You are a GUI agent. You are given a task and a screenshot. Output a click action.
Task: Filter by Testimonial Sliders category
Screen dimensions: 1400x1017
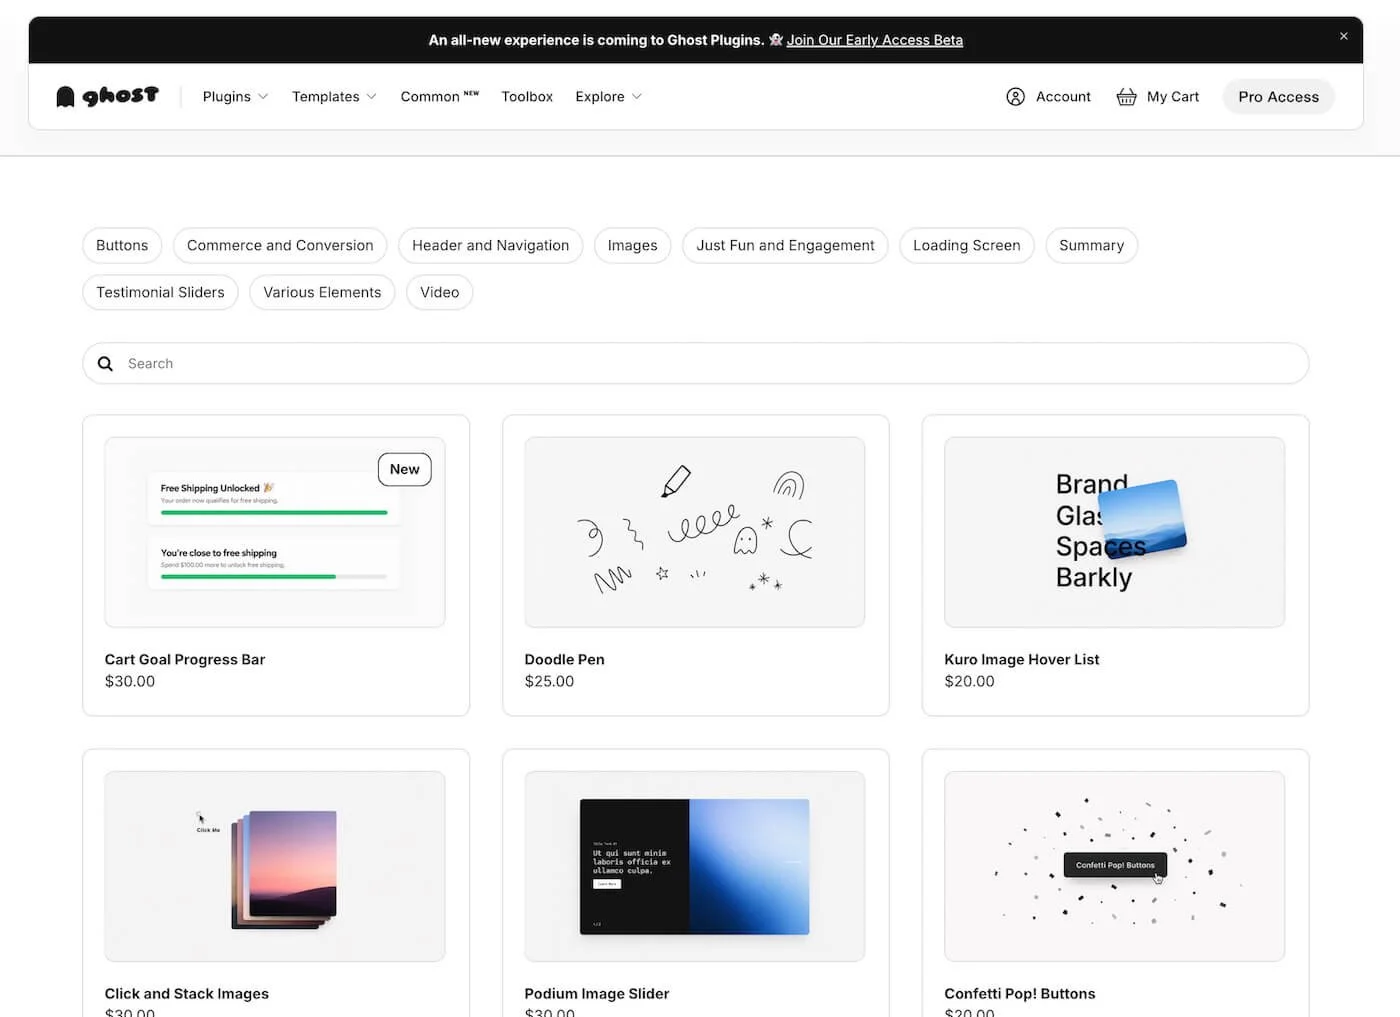point(160,292)
